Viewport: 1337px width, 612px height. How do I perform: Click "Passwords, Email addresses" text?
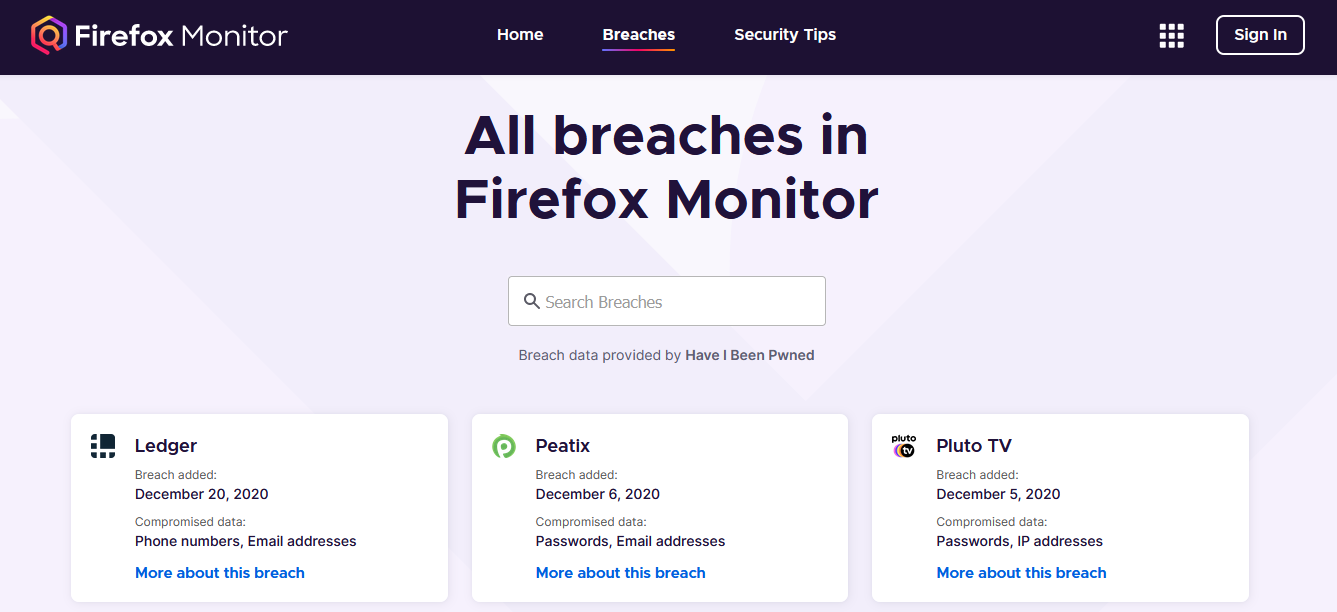(x=631, y=541)
